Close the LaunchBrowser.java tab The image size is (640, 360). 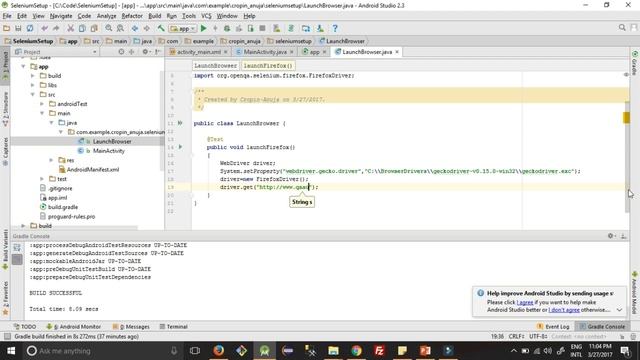[x=397, y=52]
